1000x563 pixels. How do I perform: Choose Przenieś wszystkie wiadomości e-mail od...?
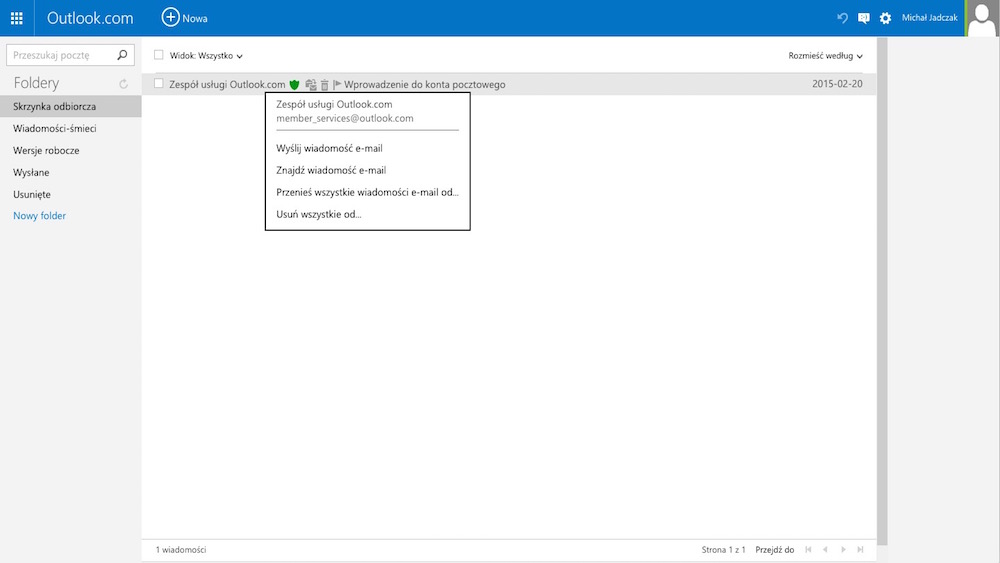pyautogui.click(x=367, y=192)
